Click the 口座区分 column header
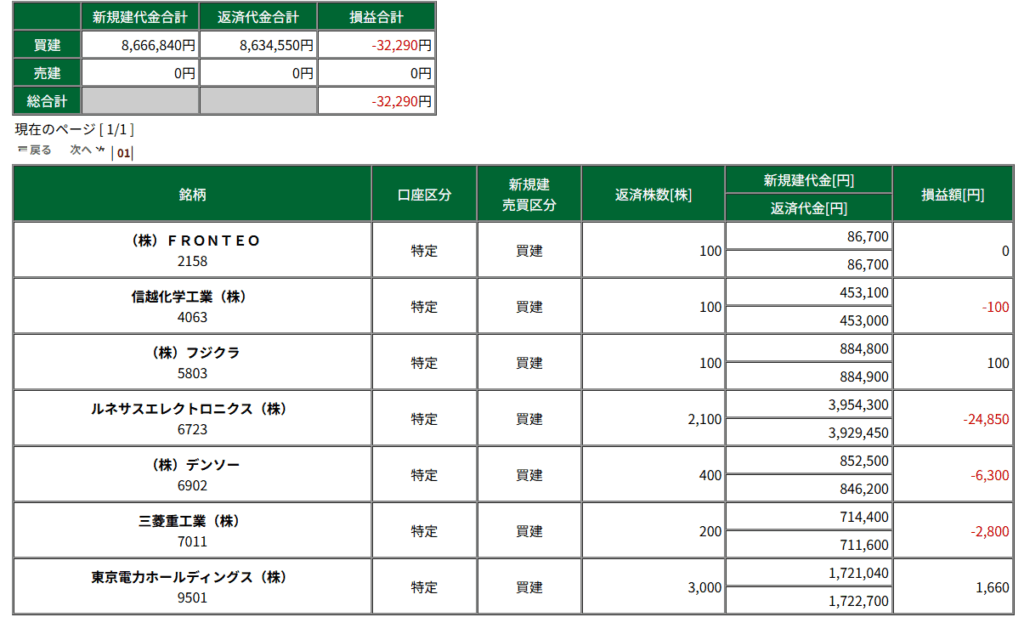Screen dimensions: 1024x617 [424, 195]
